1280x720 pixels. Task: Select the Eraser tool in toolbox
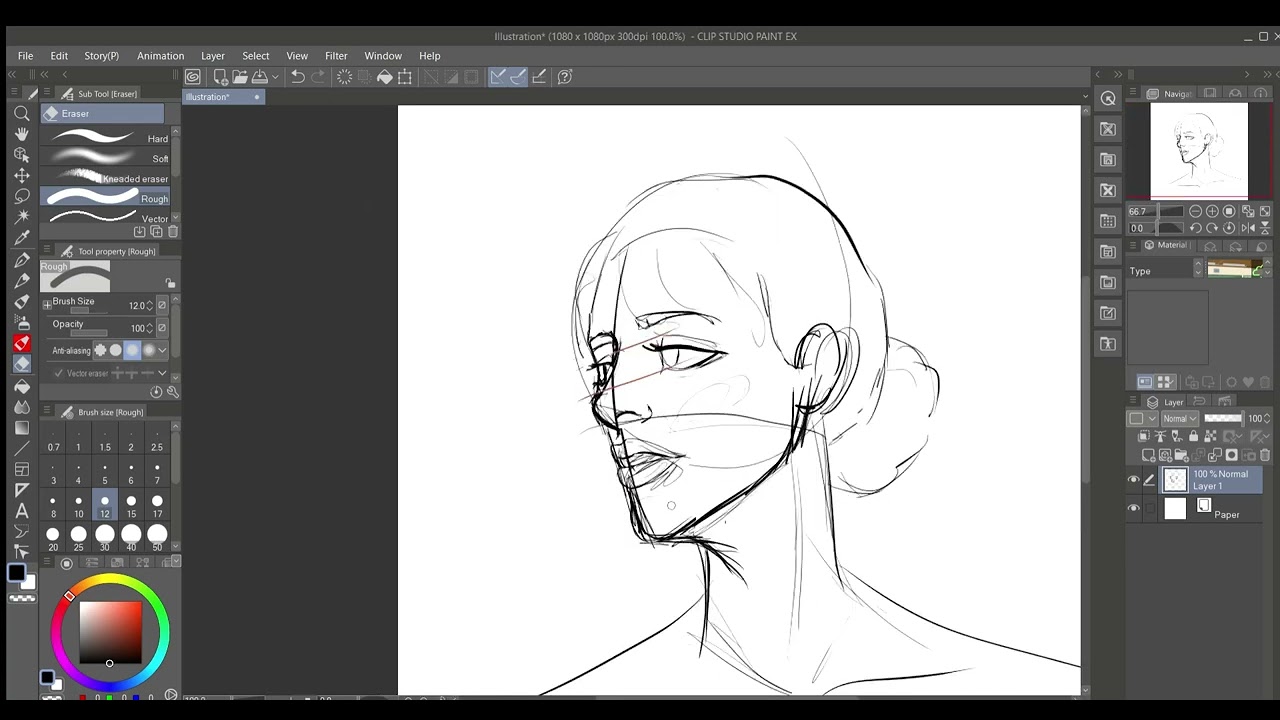point(22,364)
